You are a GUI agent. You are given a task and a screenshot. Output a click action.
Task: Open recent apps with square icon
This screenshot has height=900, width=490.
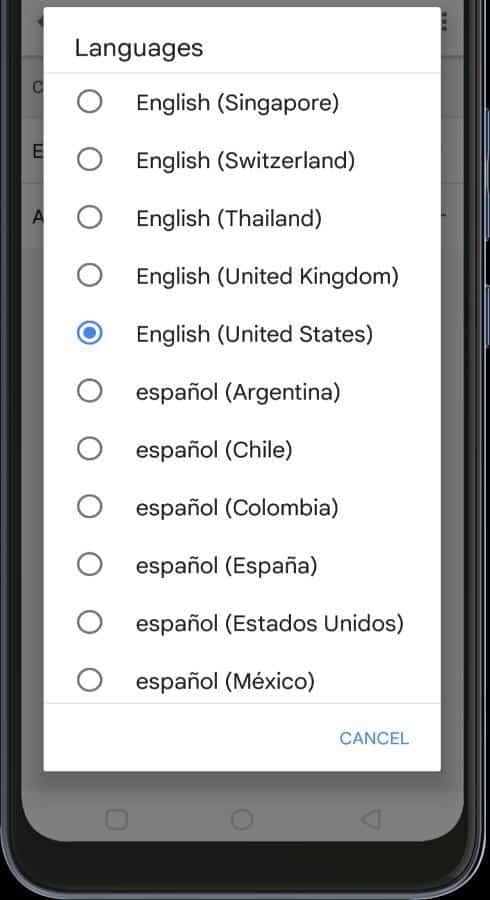[x=116, y=819]
